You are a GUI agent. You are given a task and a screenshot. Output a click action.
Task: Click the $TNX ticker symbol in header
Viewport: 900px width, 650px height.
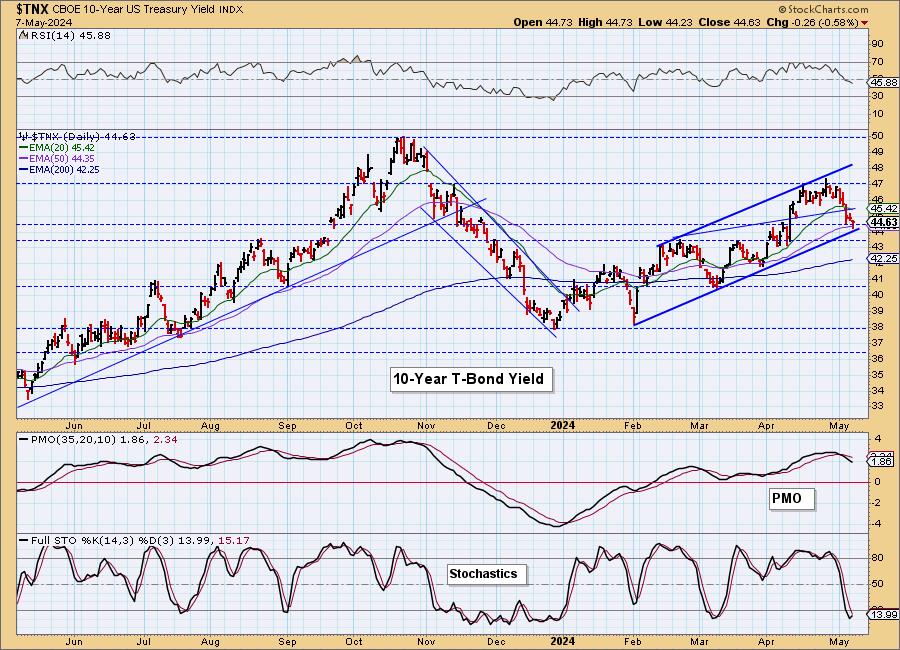tap(33, 9)
